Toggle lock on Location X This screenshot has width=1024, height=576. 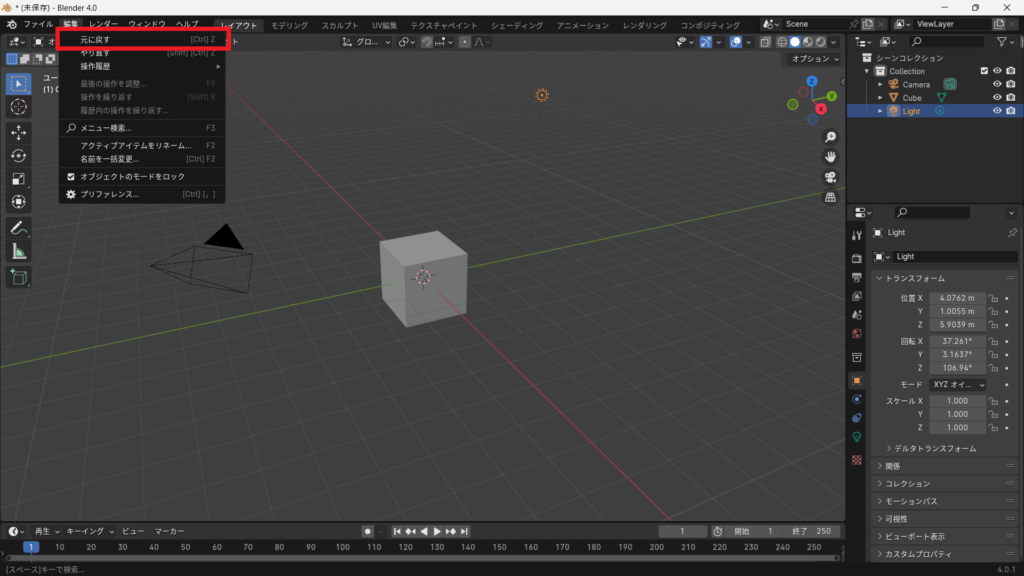pos(993,298)
